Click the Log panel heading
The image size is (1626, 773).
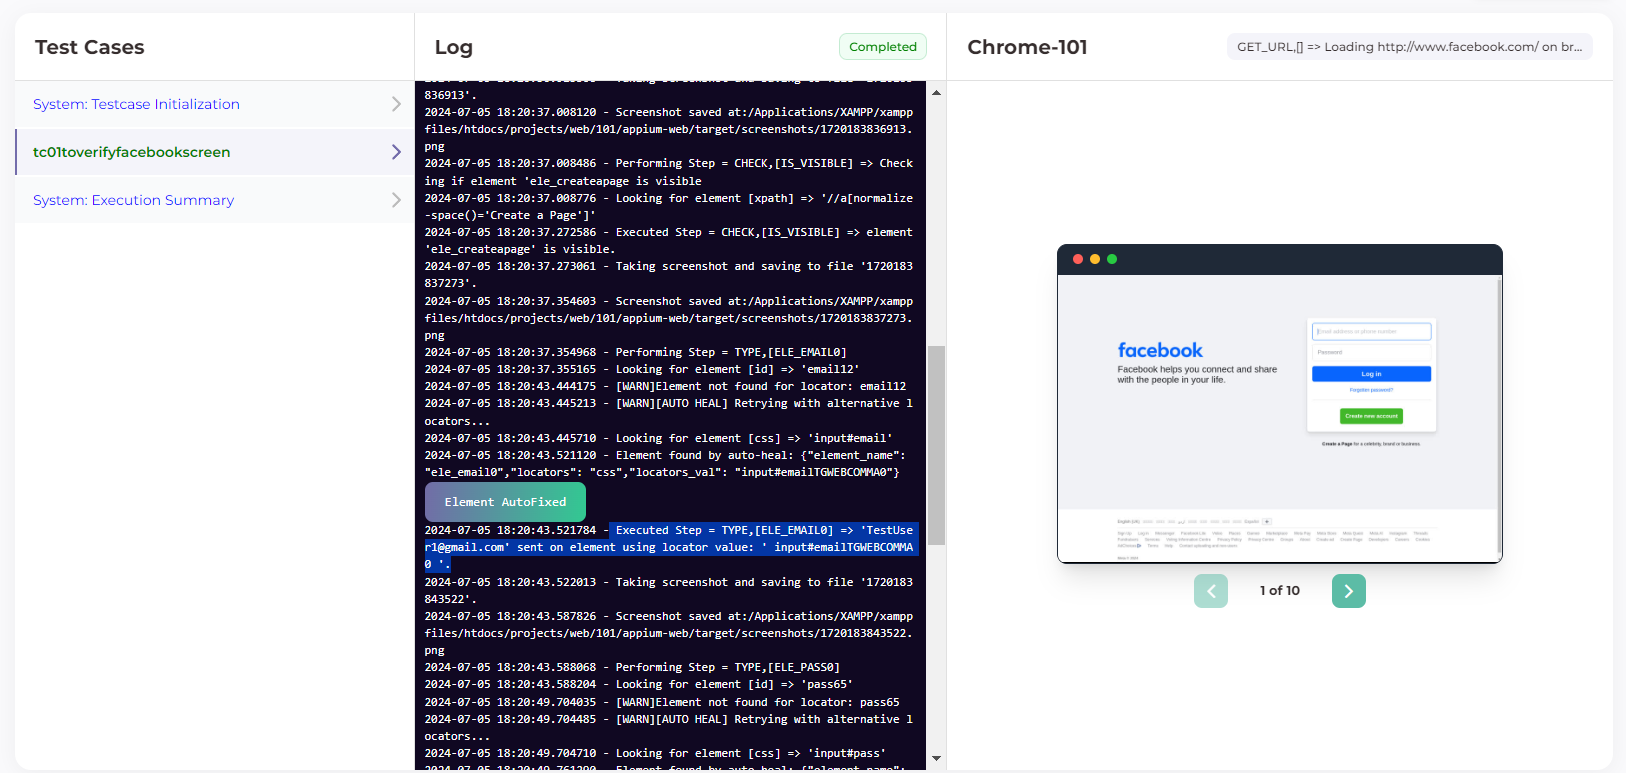click(454, 47)
